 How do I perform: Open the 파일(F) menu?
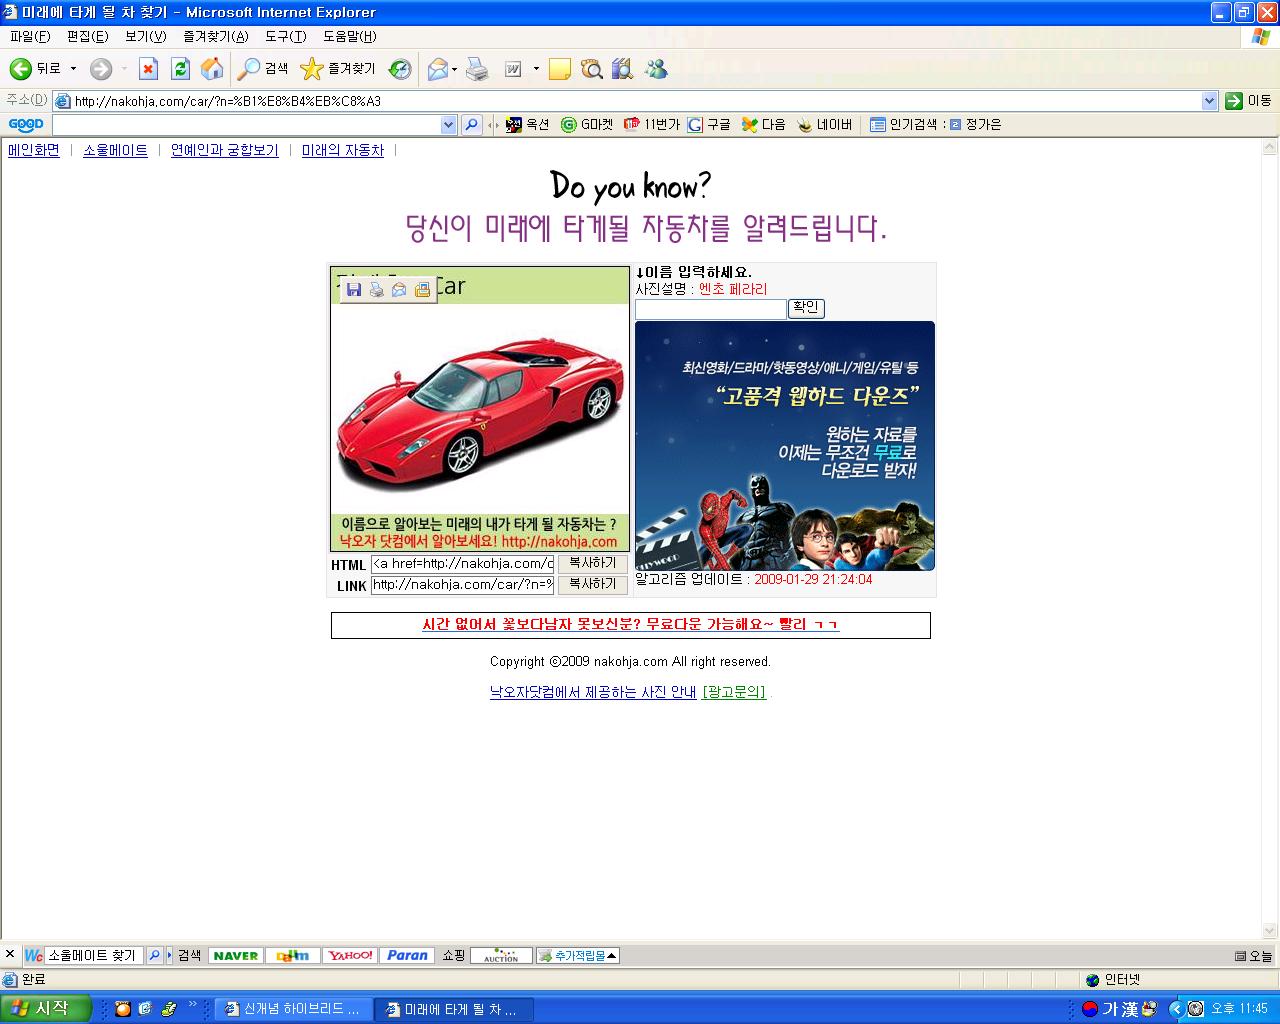click(30, 37)
